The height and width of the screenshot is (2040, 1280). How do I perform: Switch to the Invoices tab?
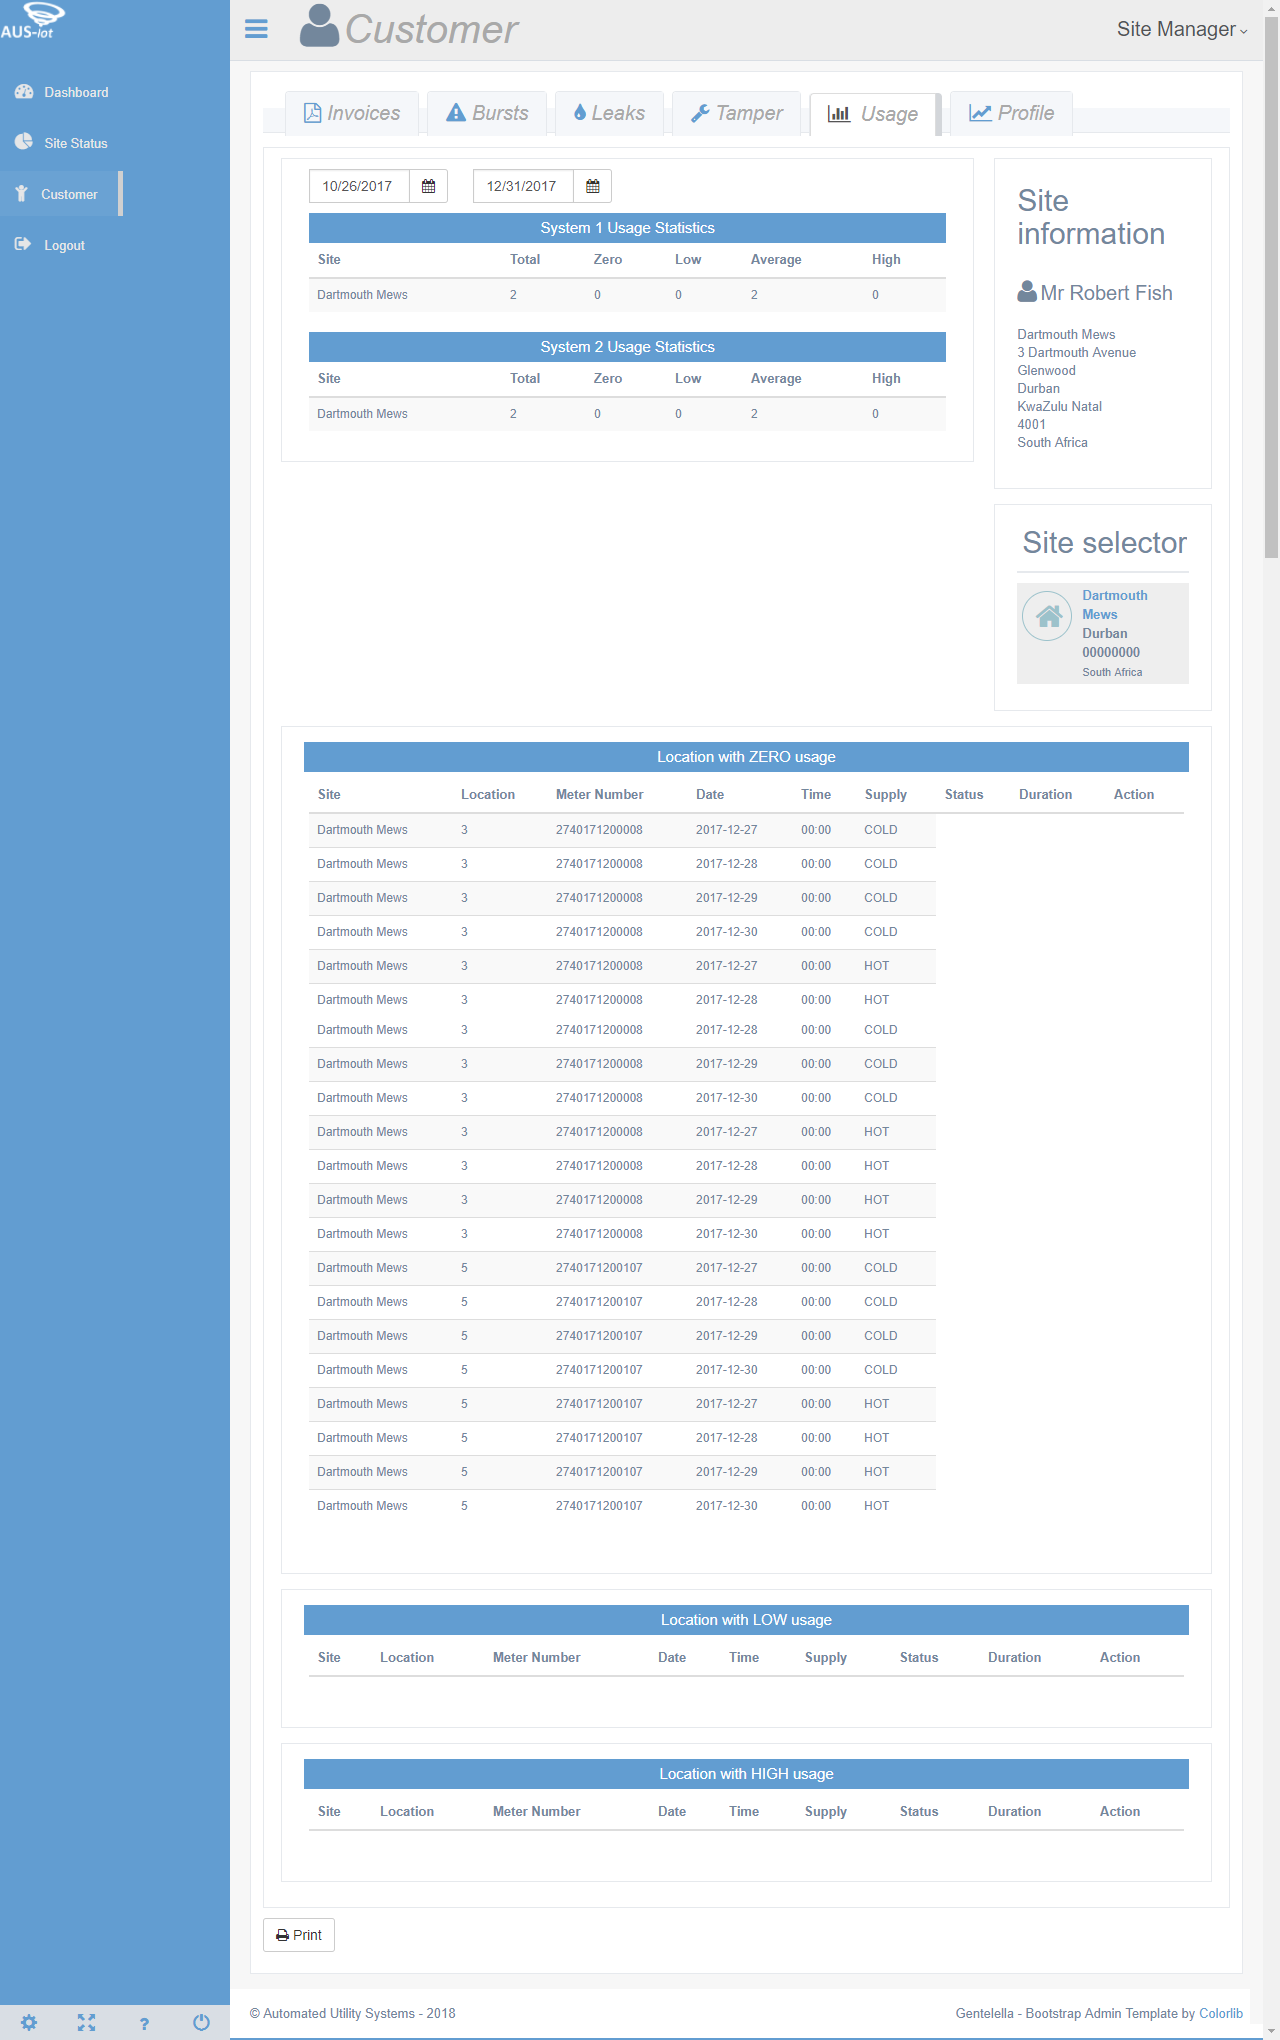click(x=352, y=113)
